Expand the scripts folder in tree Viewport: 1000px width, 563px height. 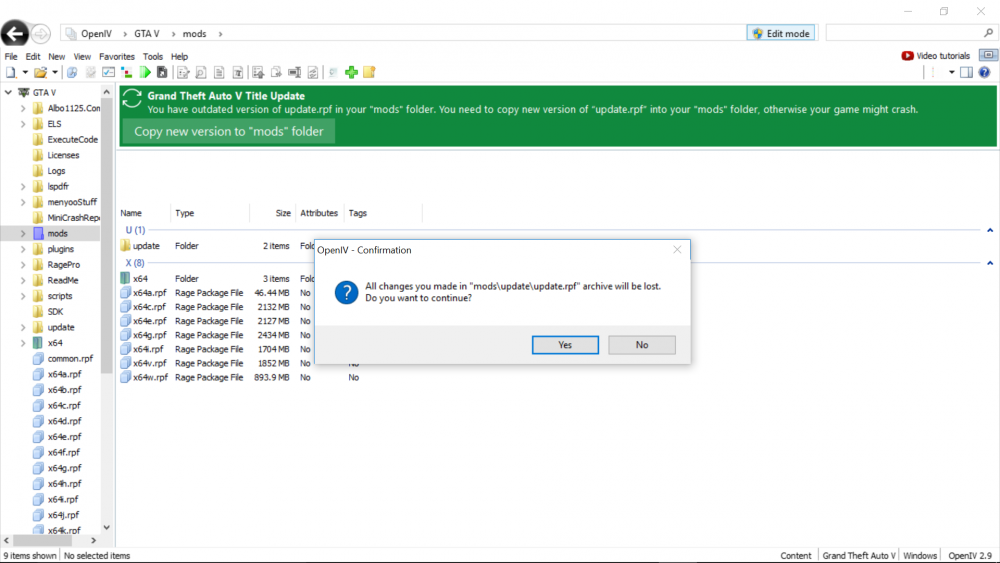23,296
